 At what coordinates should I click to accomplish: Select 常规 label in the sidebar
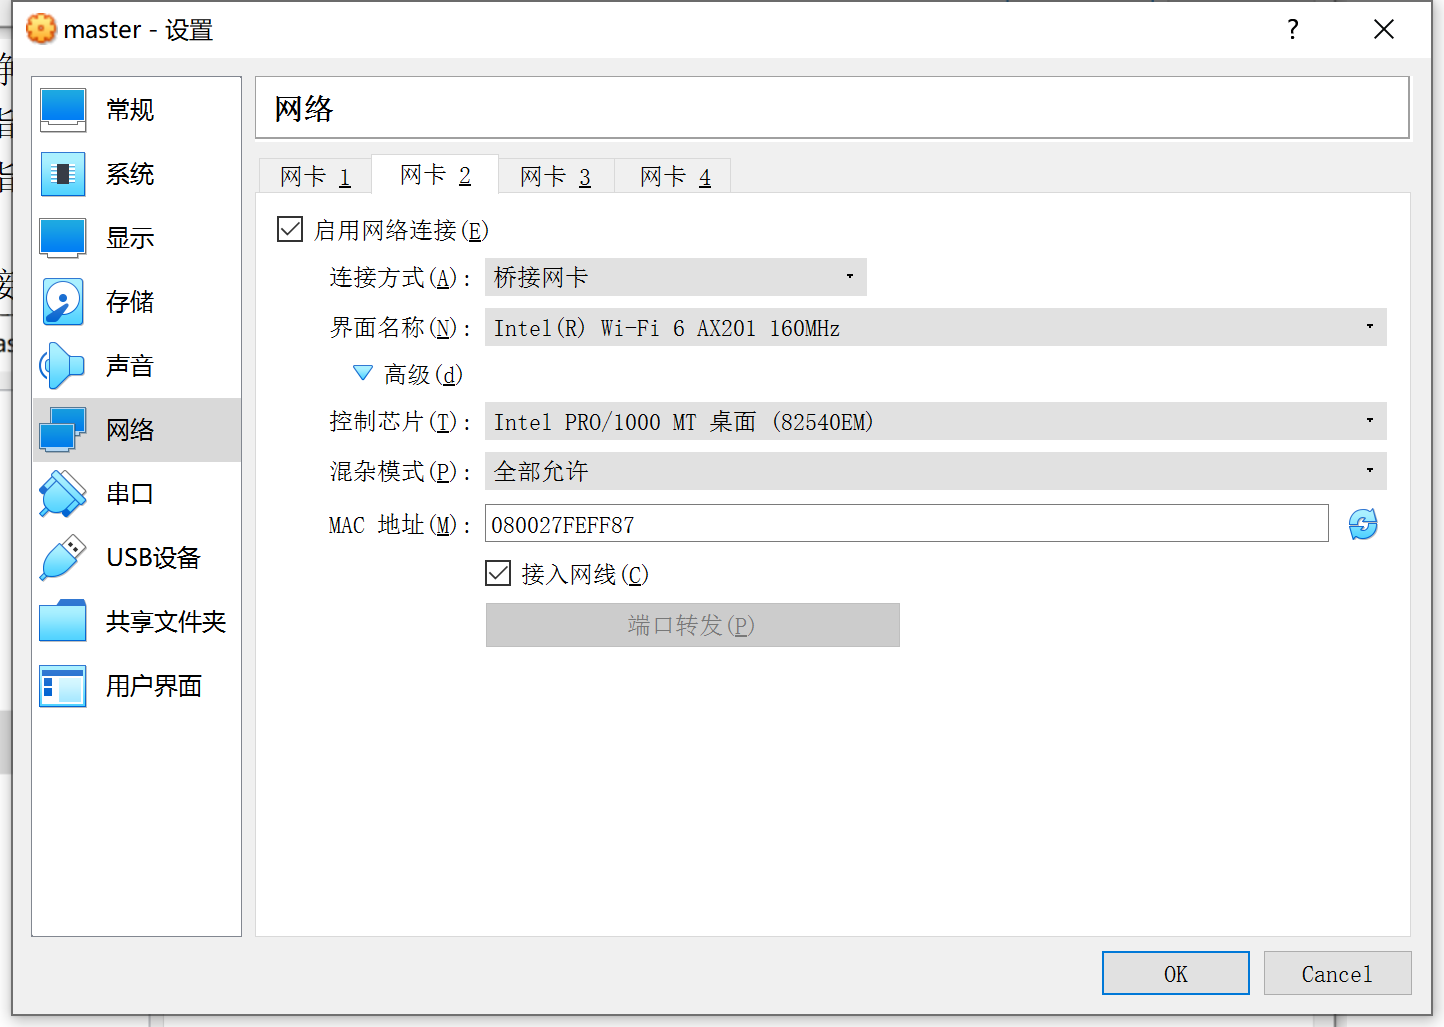point(130,110)
